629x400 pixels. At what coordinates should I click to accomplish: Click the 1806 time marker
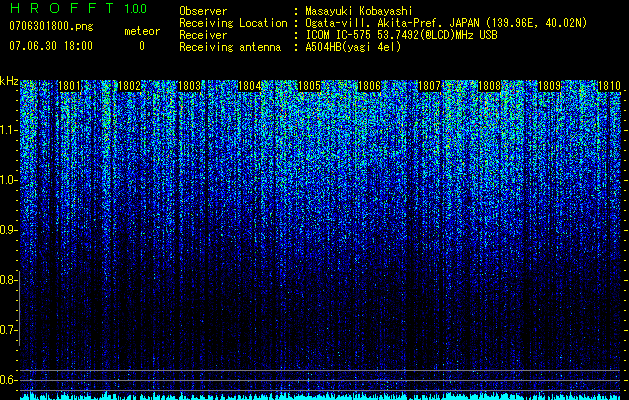[369, 86]
